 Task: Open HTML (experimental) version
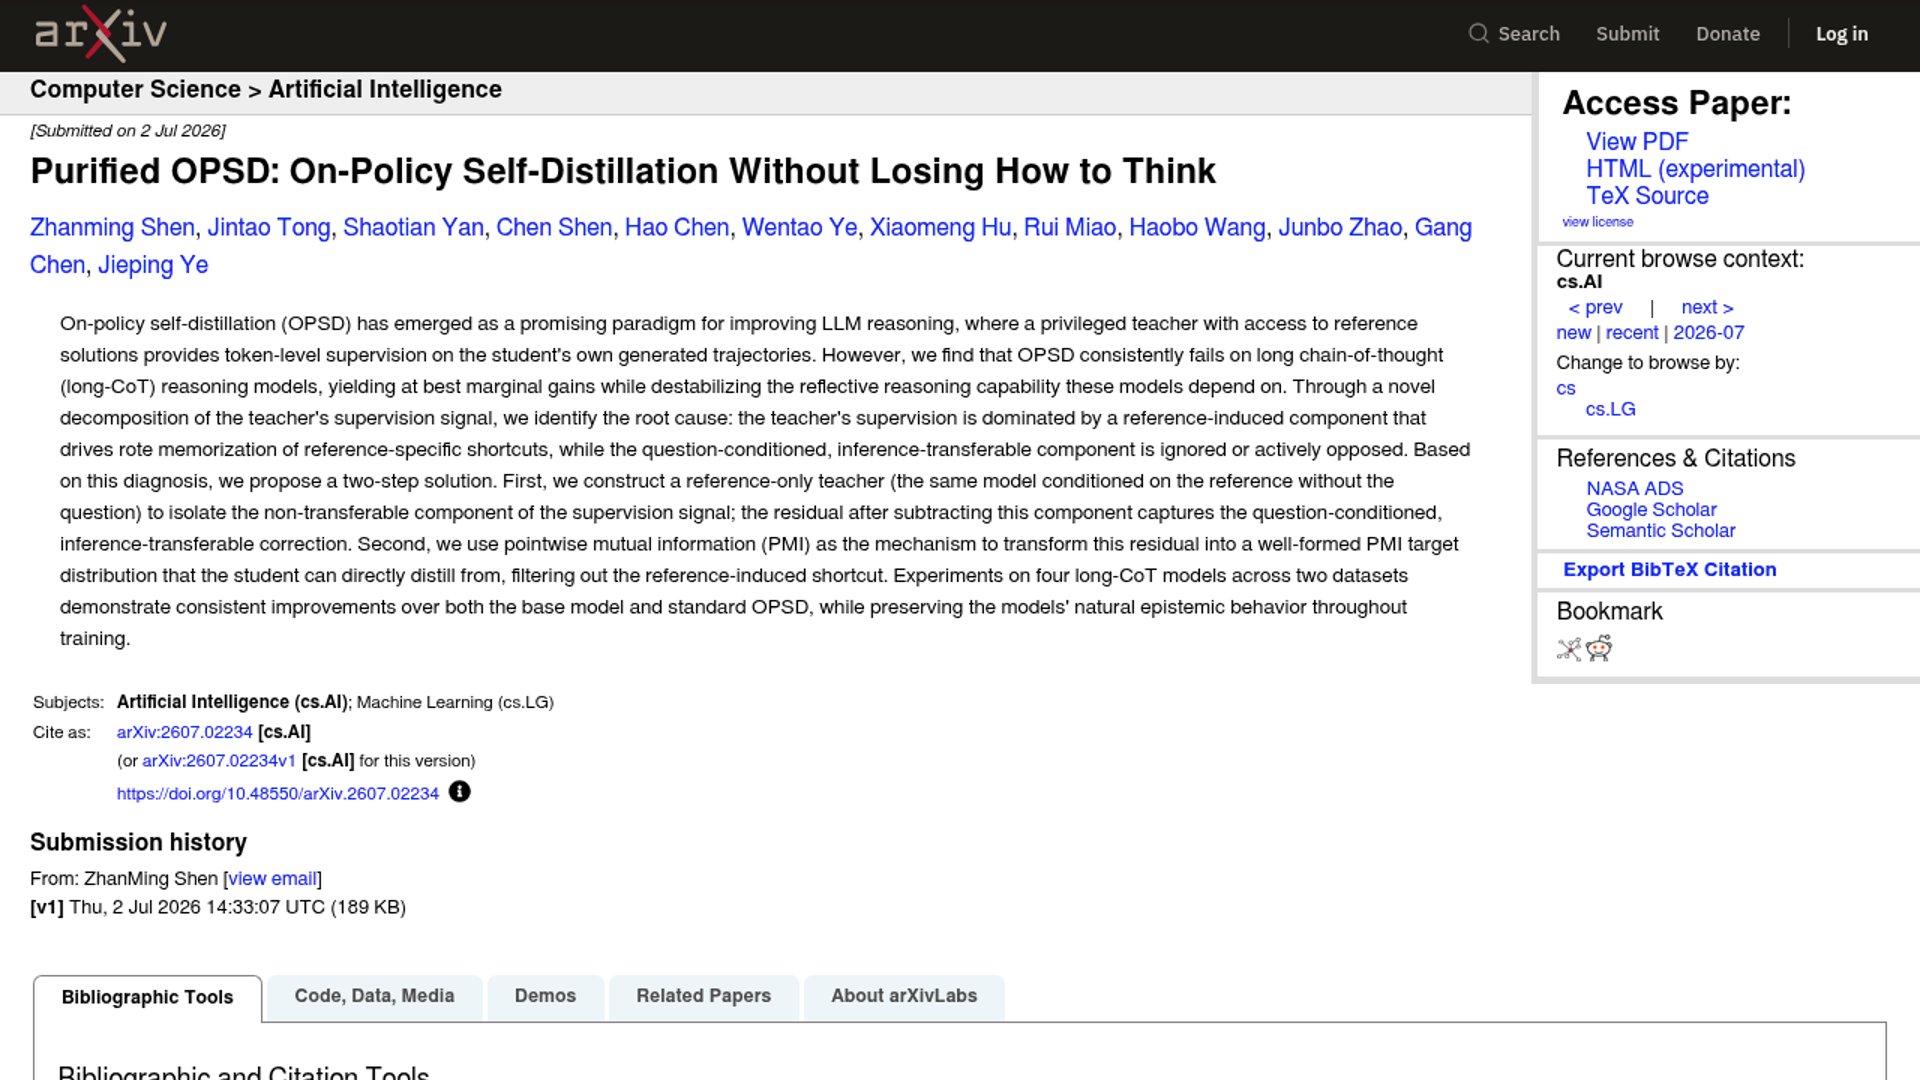(x=1695, y=169)
